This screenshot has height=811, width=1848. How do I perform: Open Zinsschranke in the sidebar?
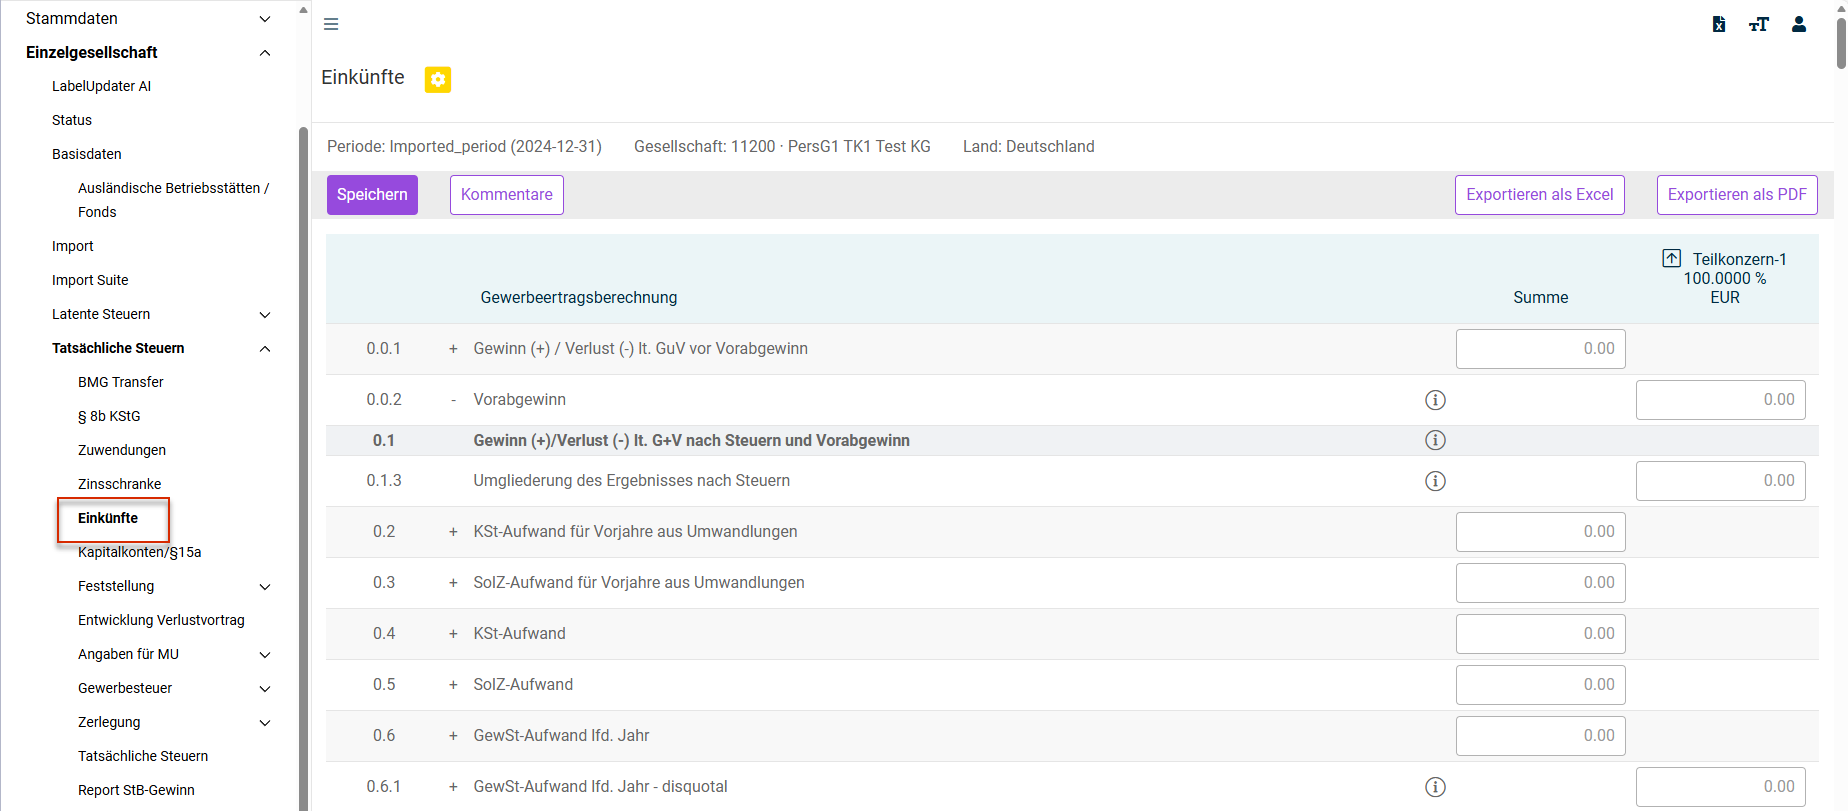click(120, 484)
